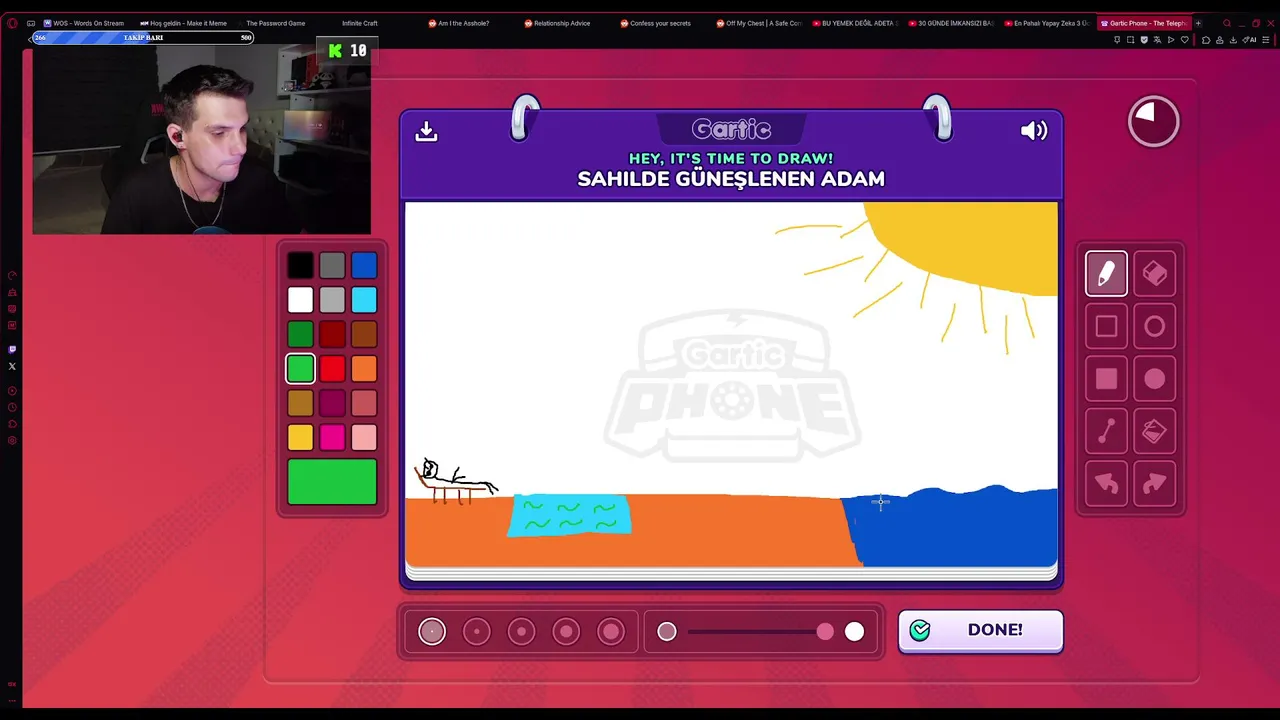1280x720 pixels.
Task: Open the history clock icon in sidebar
Action: [12, 407]
